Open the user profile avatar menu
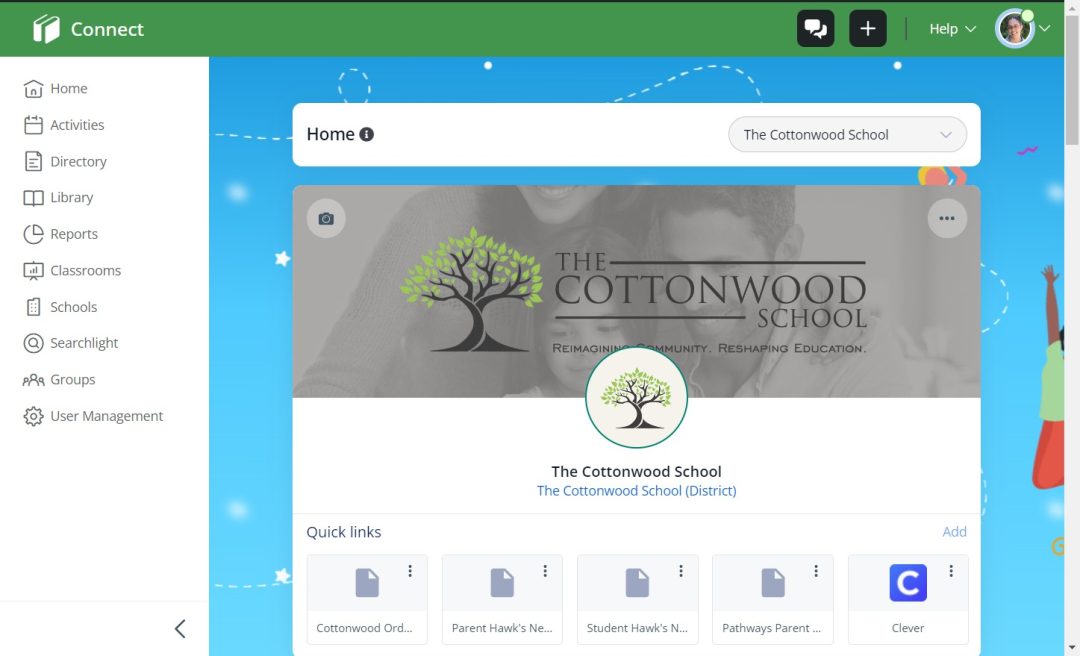 pyautogui.click(x=1015, y=29)
